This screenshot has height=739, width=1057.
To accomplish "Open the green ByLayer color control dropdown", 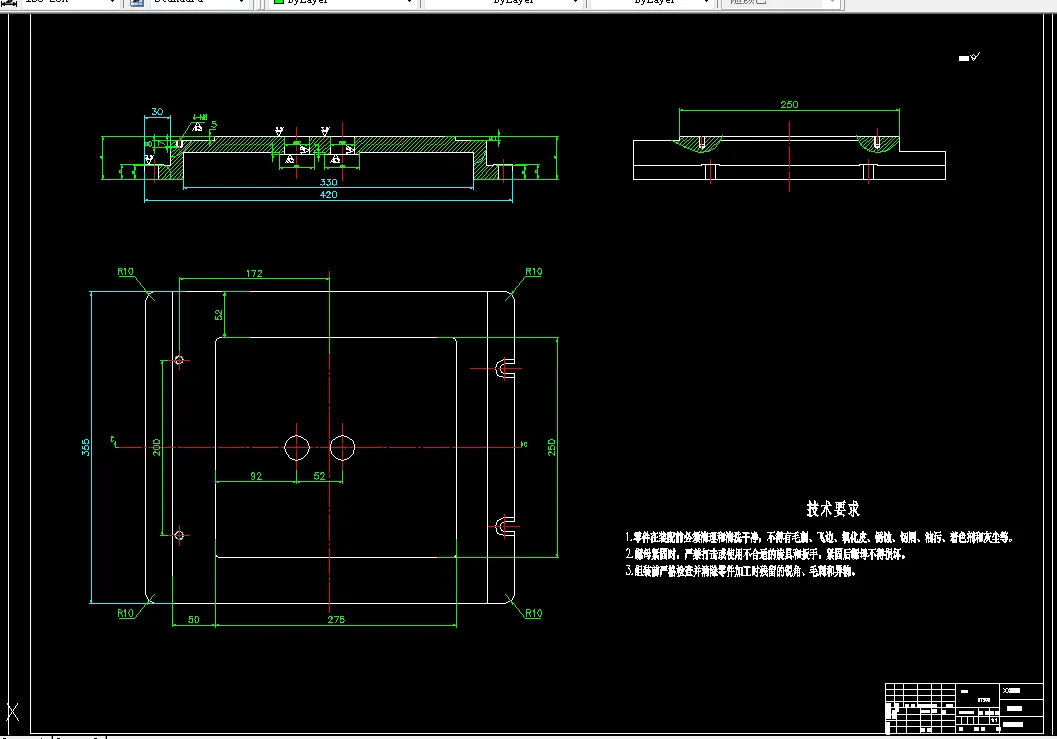I will click(342, 3).
